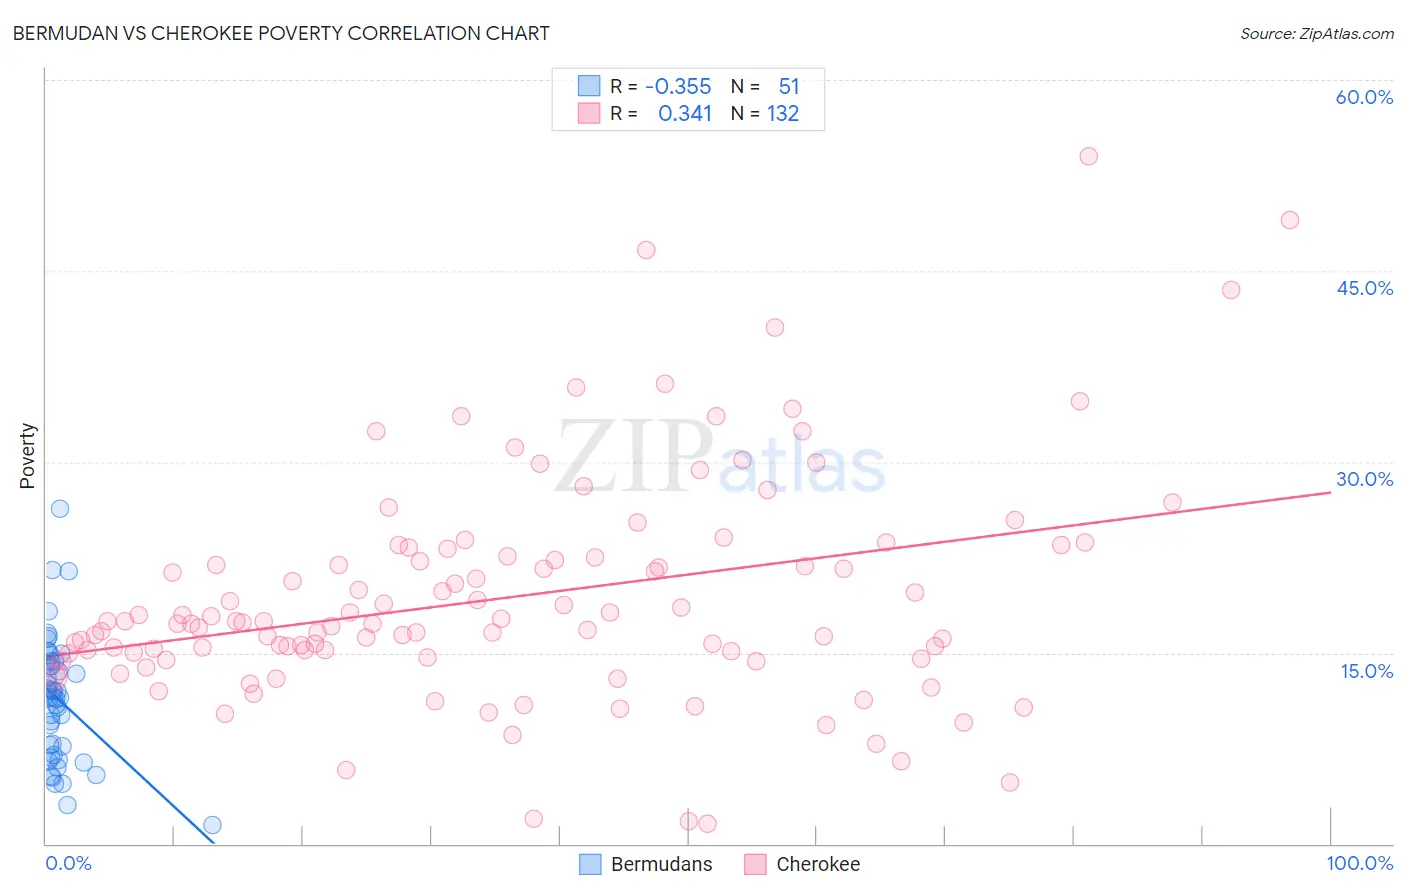Click the pink Cherokee legend swatch at bottom

(755, 864)
